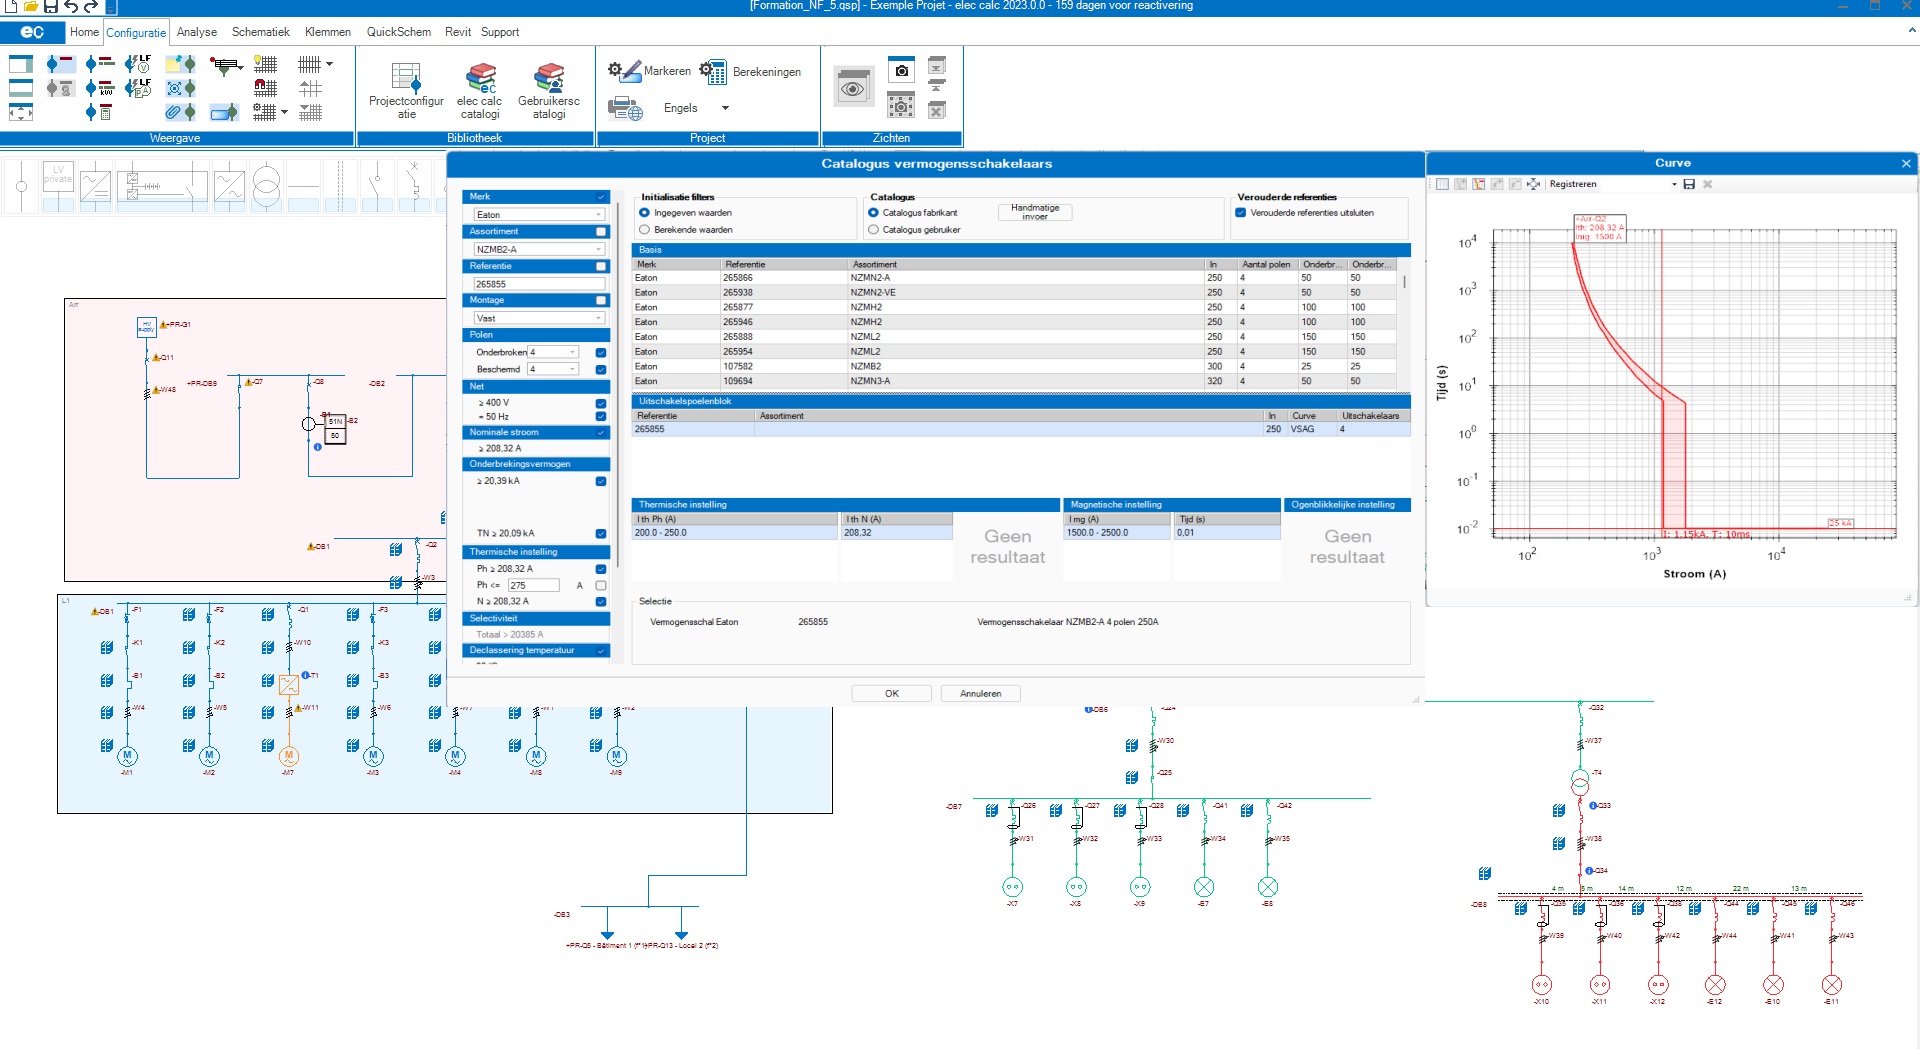
Task: Open the Merk dropdown showing Eaton
Action: (539, 215)
